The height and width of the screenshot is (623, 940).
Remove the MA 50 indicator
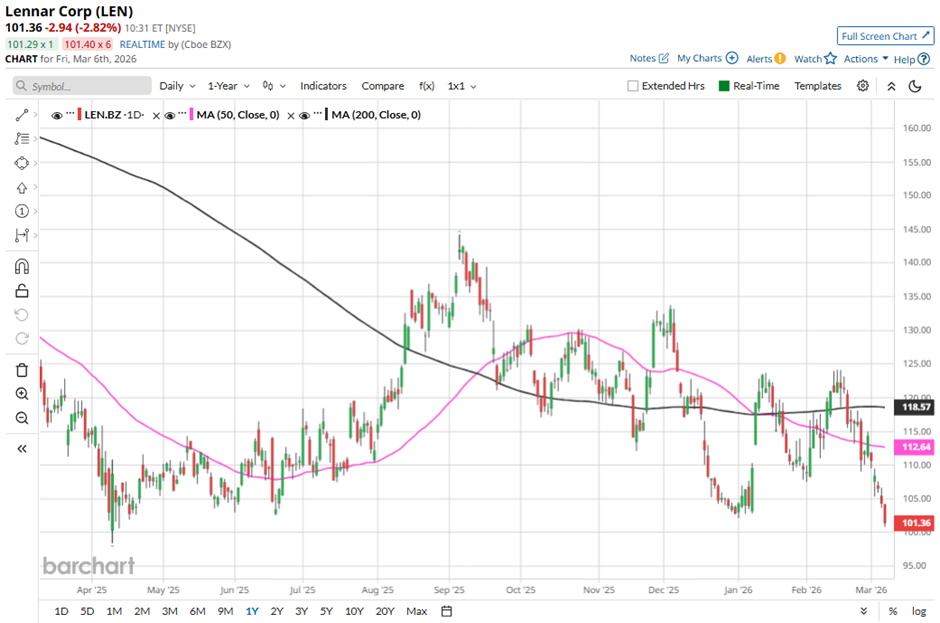click(x=156, y=116)
